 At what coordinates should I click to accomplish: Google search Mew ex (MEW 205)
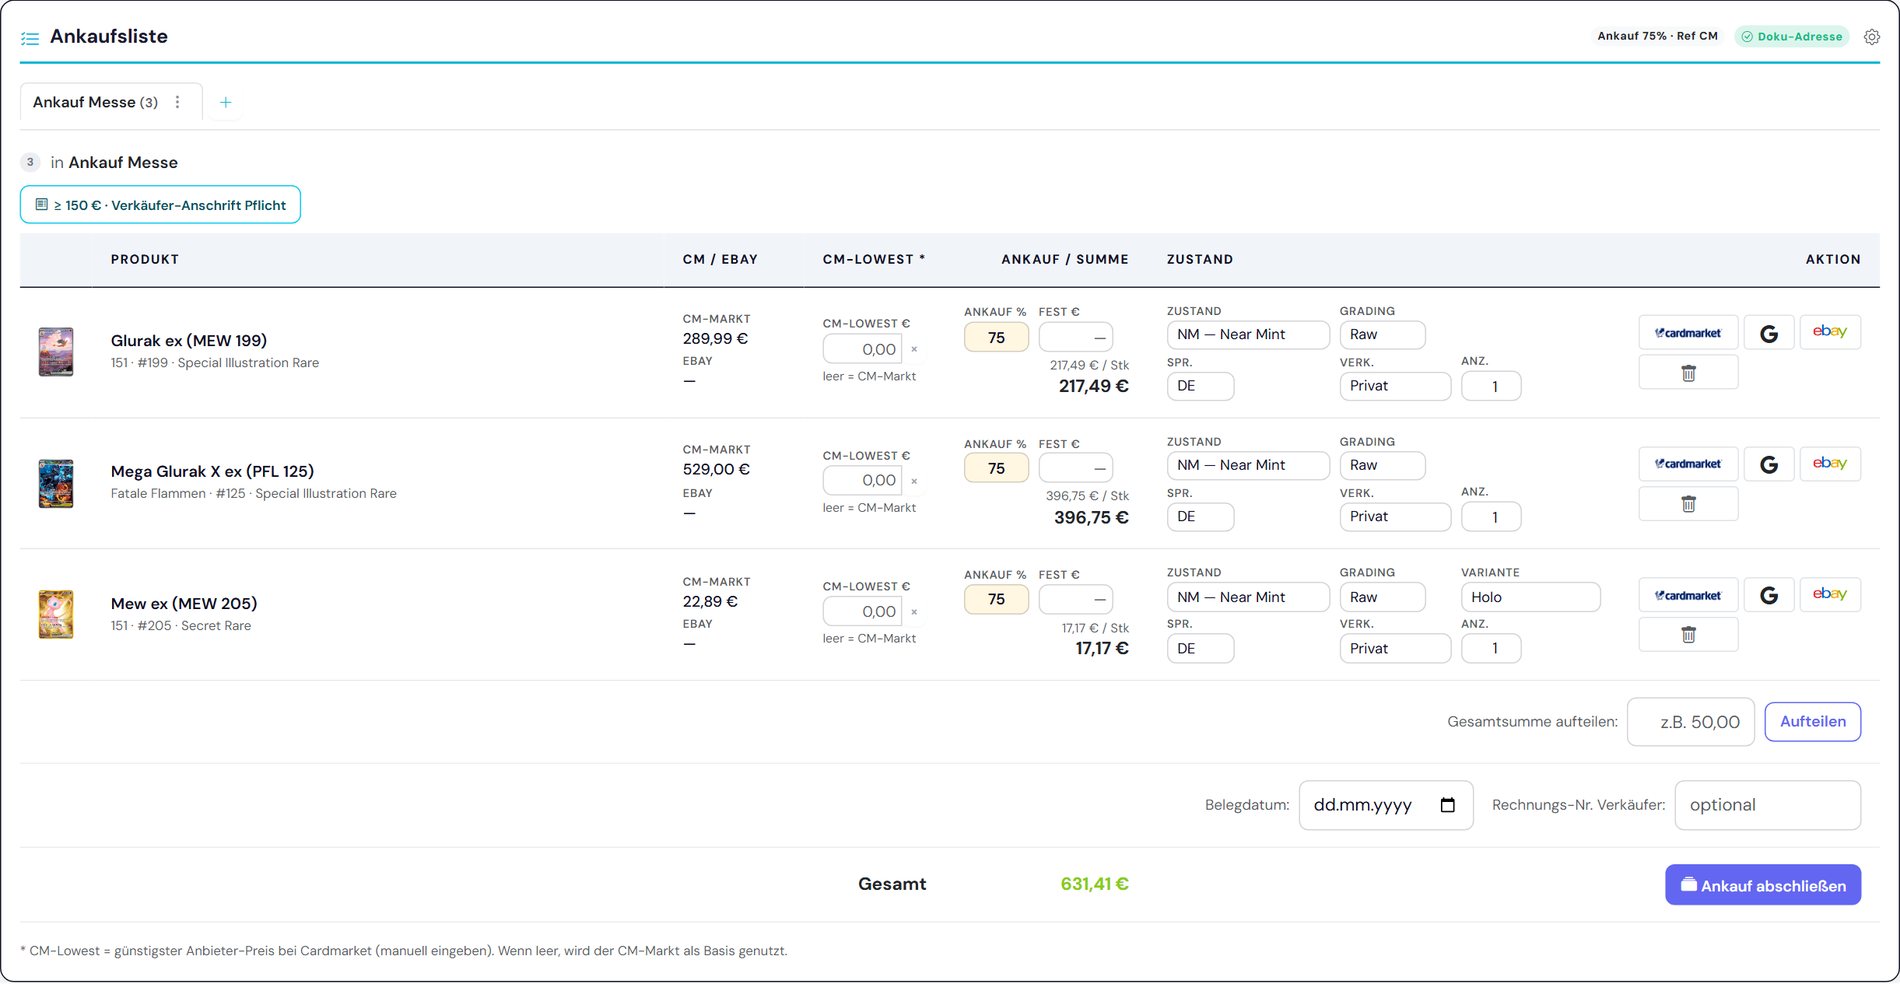pyautogui.click(x=1769, y=595)
